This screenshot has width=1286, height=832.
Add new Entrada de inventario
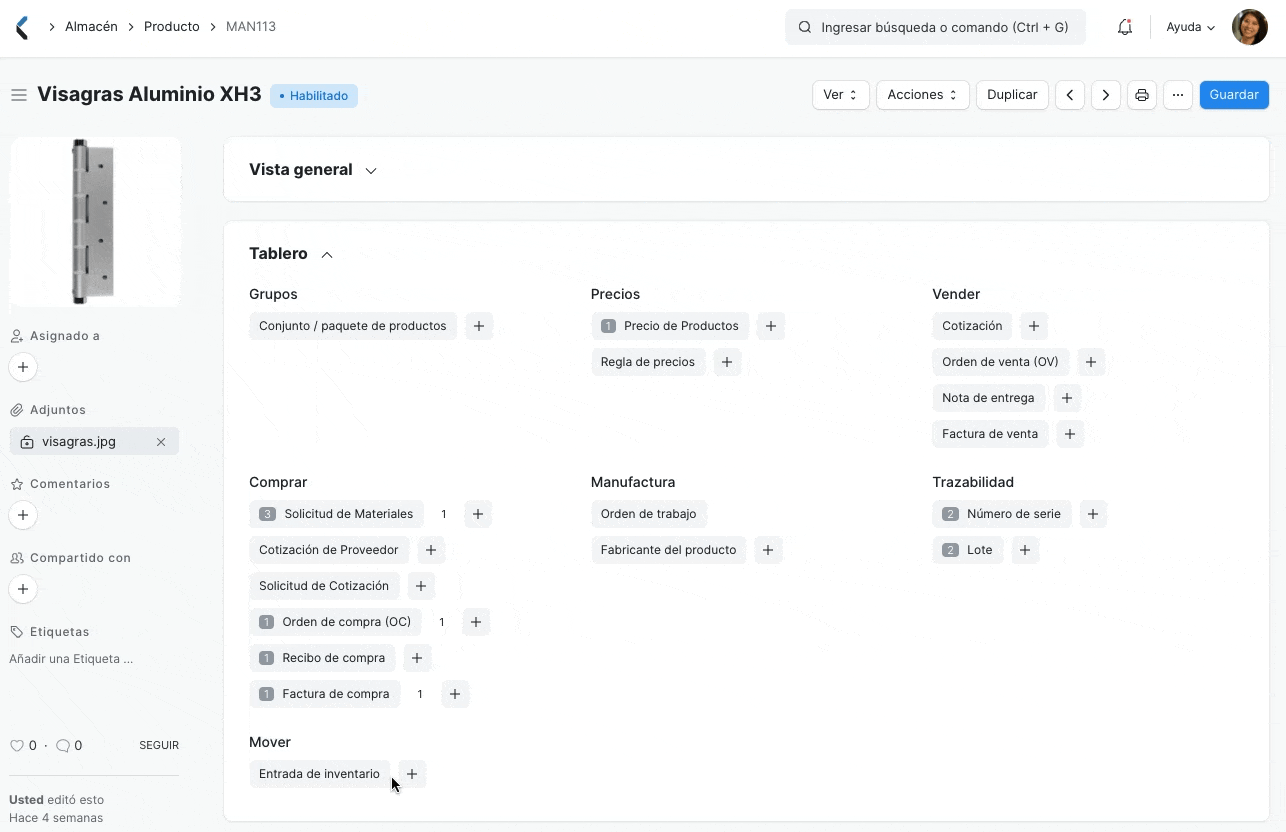[412, 774]
